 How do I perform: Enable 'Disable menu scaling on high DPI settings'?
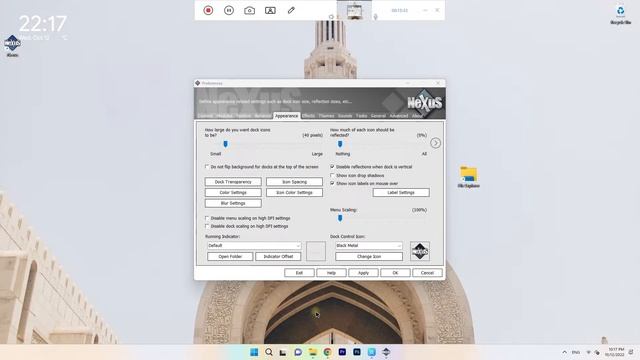tap(207, 218)
